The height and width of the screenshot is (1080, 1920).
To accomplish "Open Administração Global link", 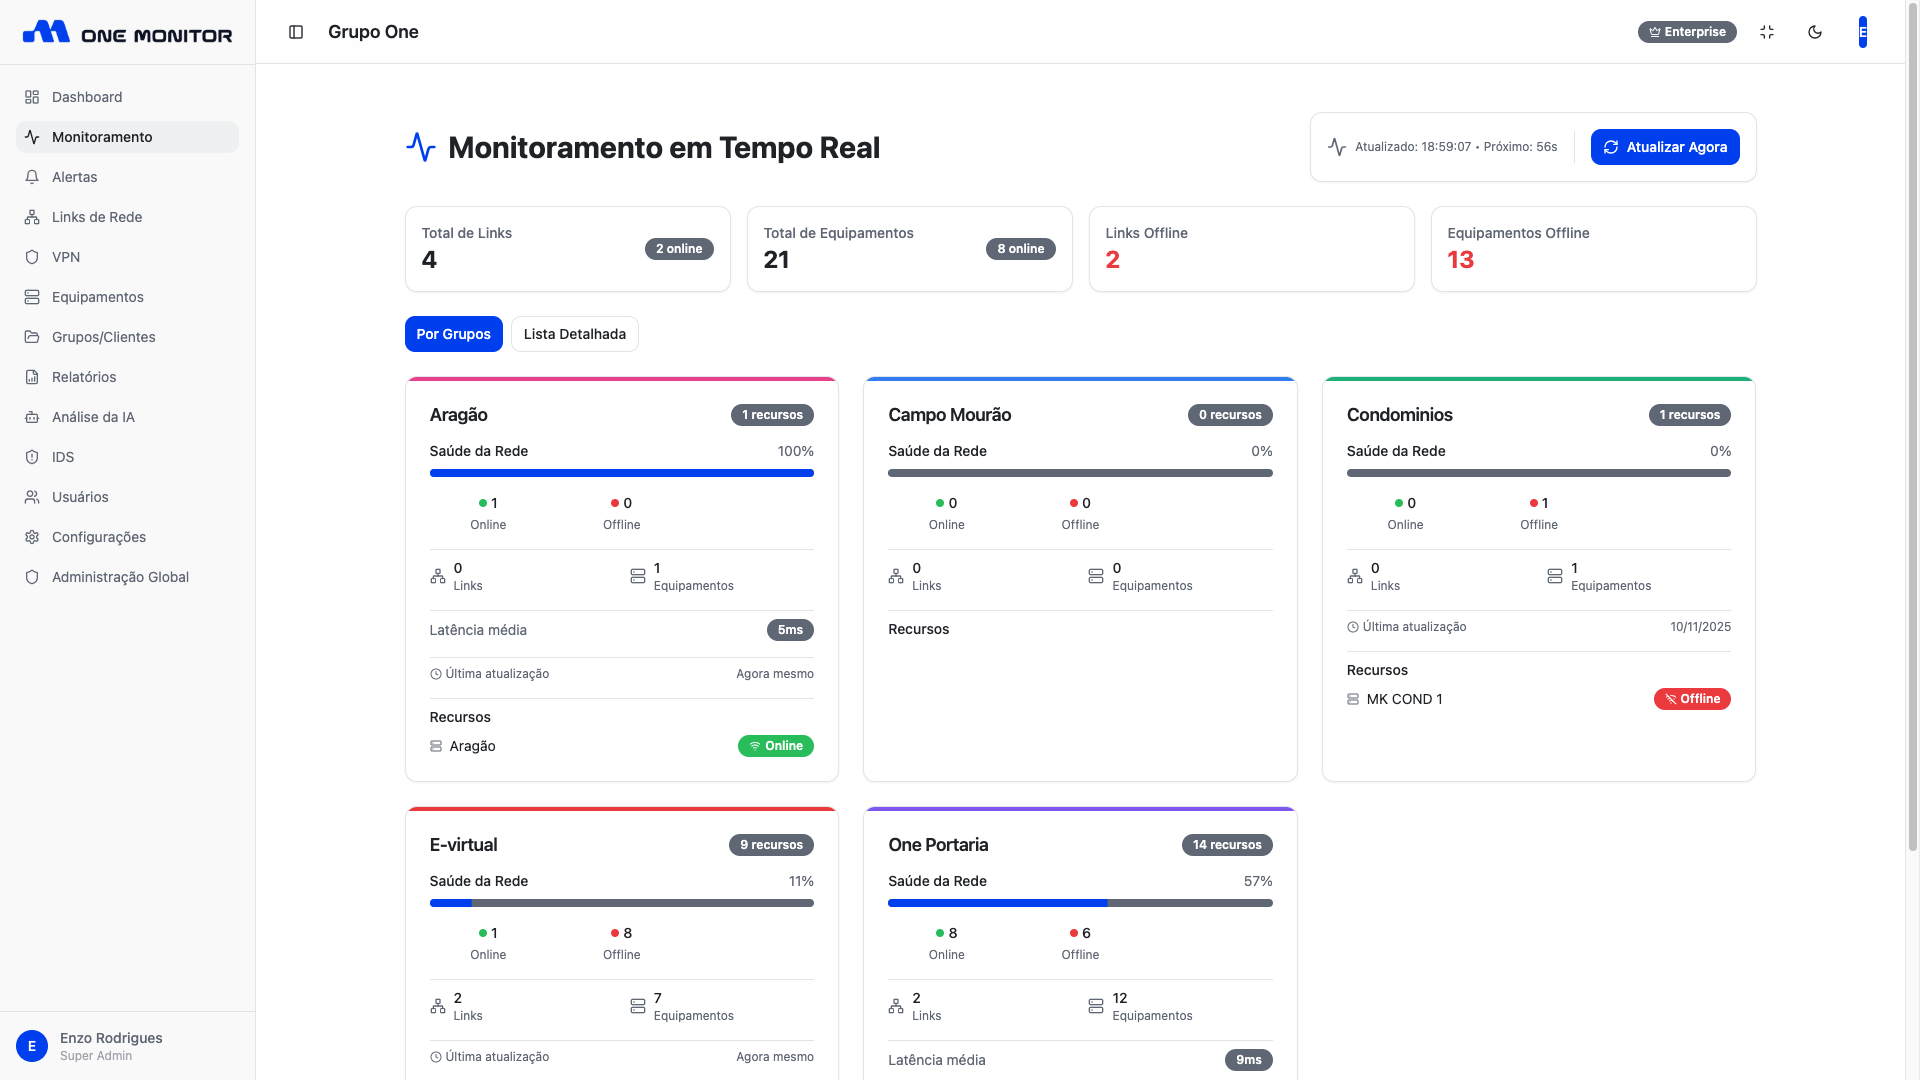I will (x=120, y=577).
